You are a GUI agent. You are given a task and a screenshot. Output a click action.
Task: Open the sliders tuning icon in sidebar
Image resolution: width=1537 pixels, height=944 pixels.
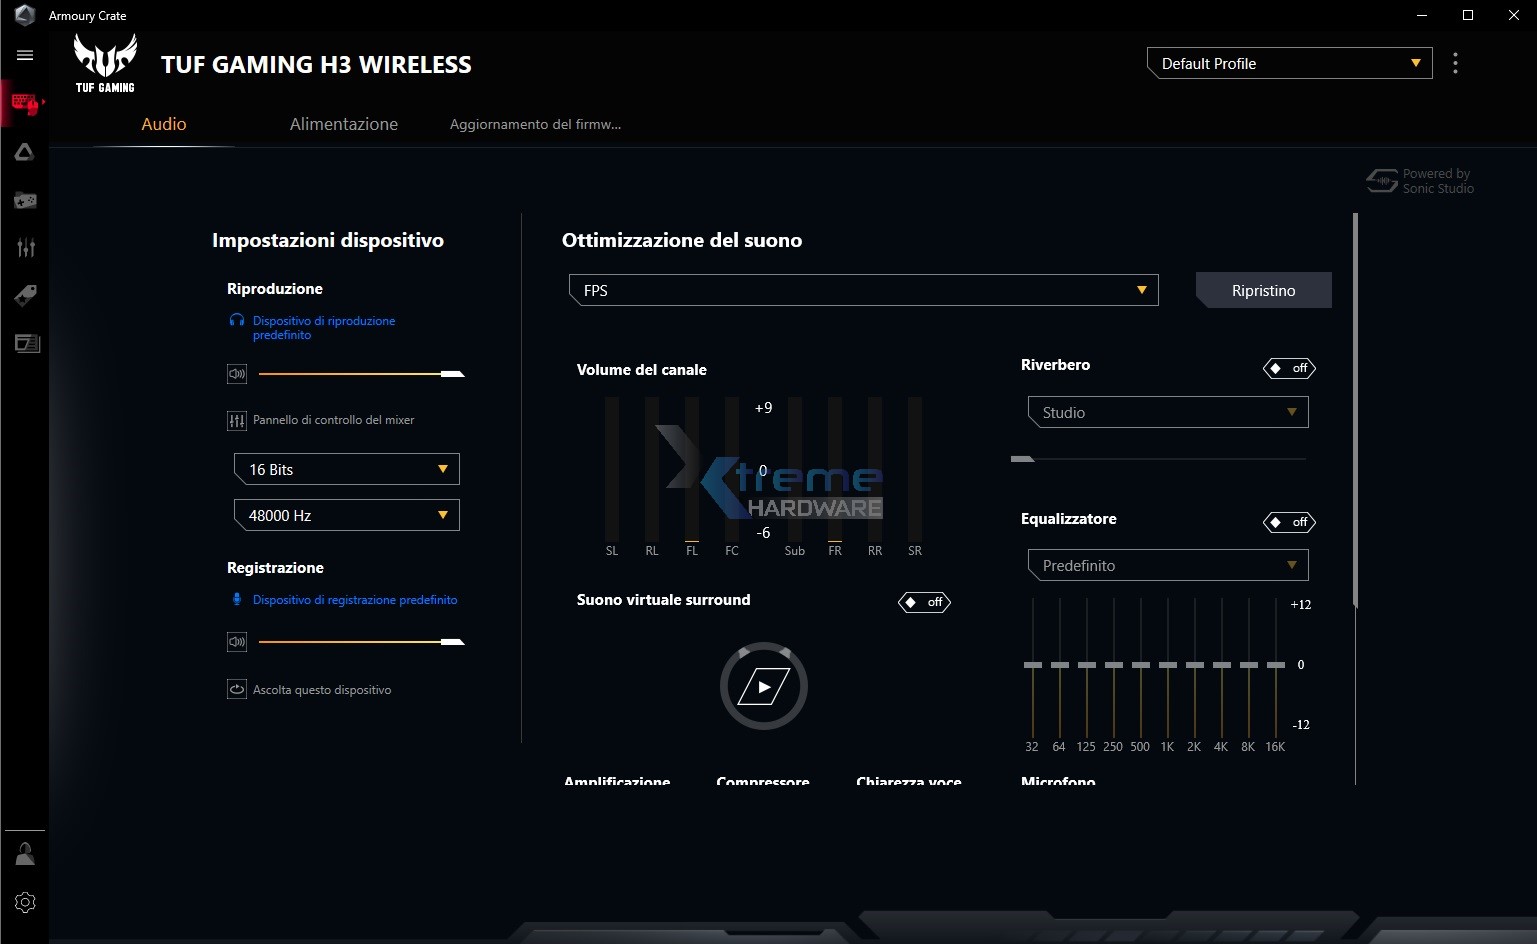click(x=25, y=248)
